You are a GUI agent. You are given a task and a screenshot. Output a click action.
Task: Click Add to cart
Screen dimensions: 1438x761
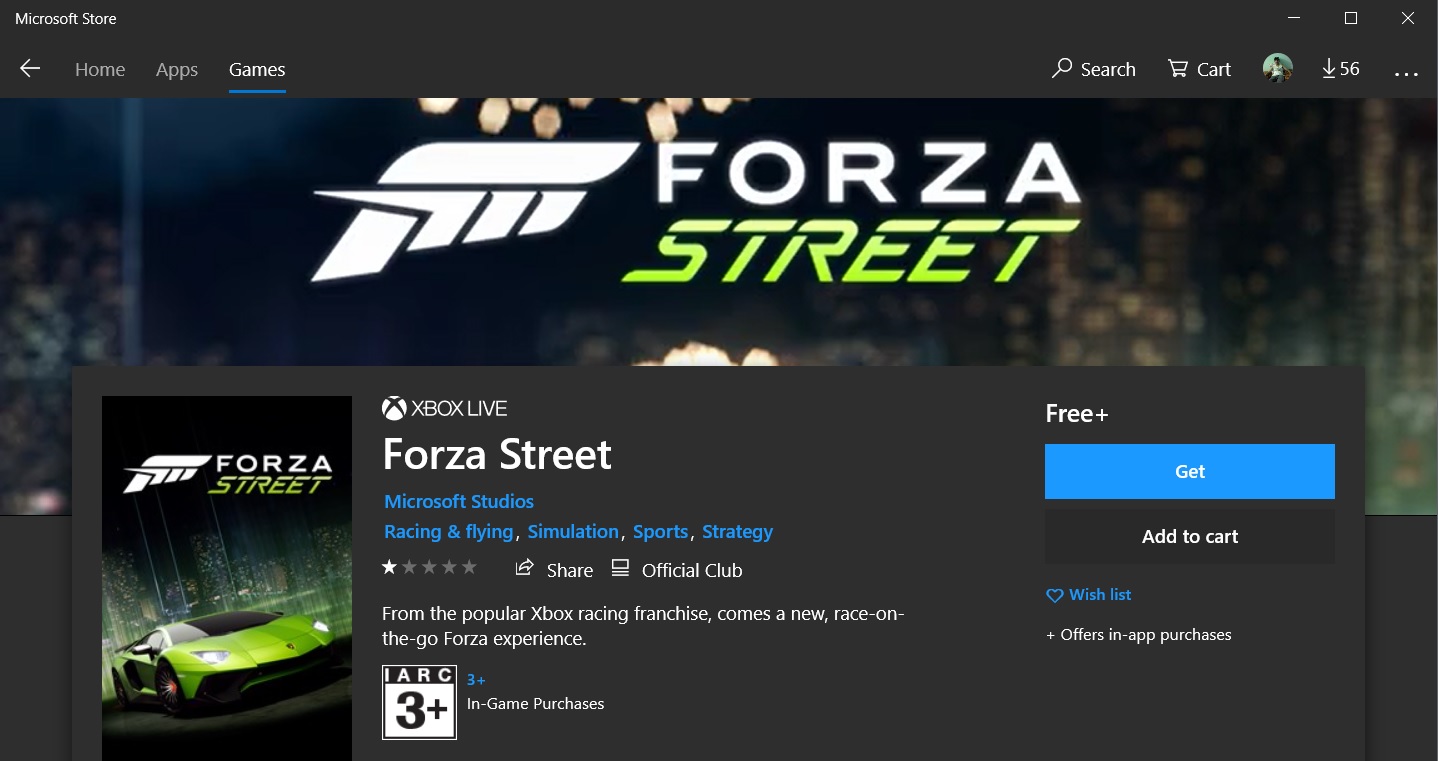tap(1189, 536)
